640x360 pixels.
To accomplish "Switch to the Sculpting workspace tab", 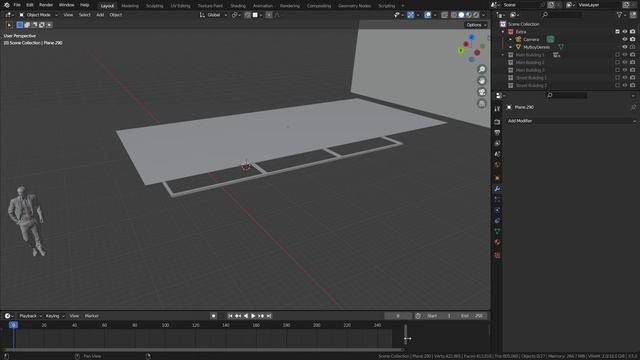I will click(x=155, y=6).
